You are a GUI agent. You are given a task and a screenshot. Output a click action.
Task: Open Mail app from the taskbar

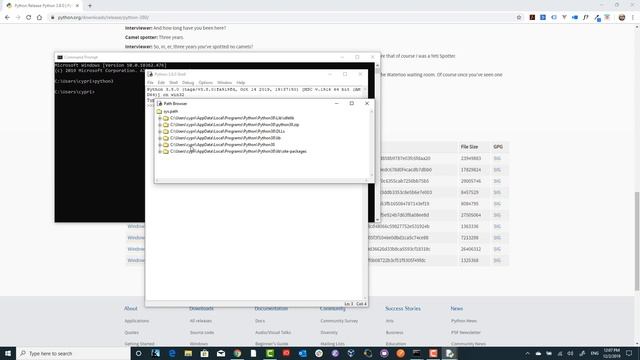221,353
